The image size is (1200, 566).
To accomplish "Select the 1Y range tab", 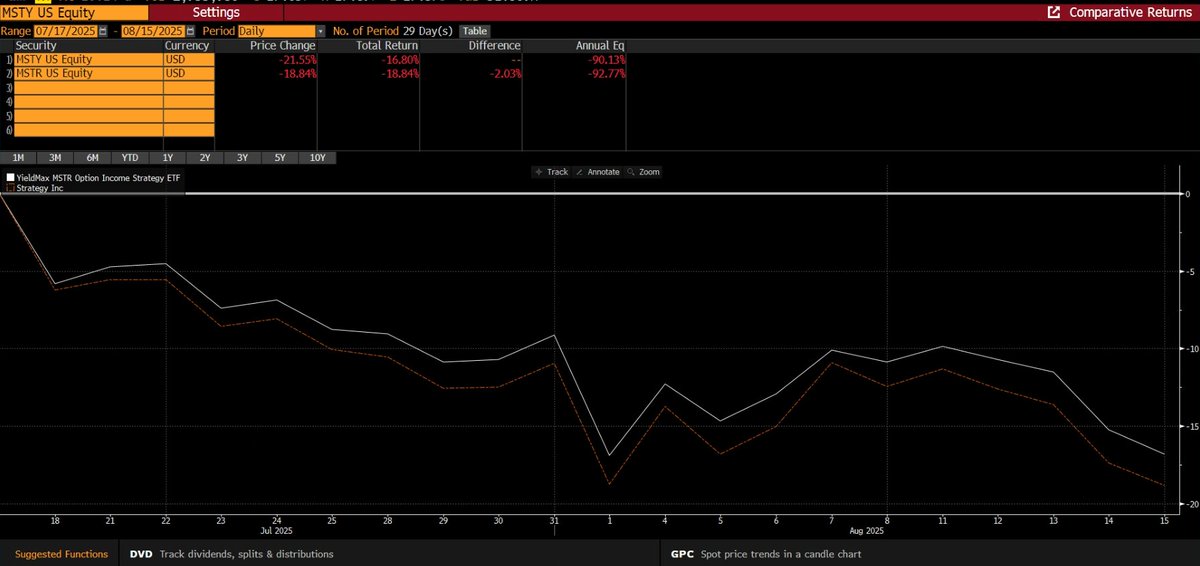I will (167, 157).
